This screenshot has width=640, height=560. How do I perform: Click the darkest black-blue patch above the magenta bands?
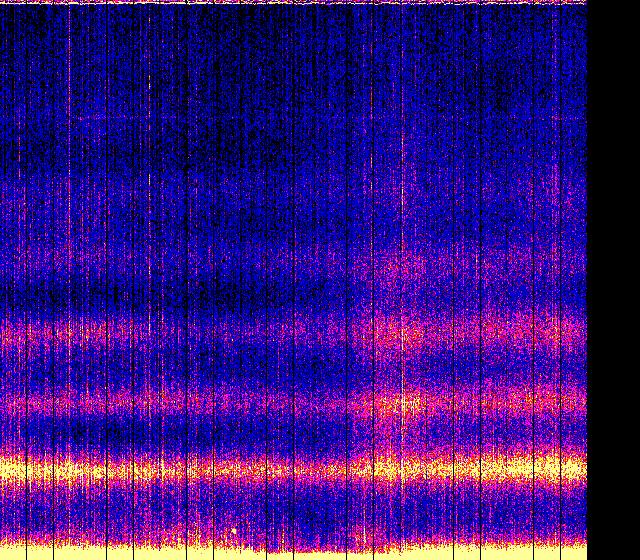click(200, 295)
